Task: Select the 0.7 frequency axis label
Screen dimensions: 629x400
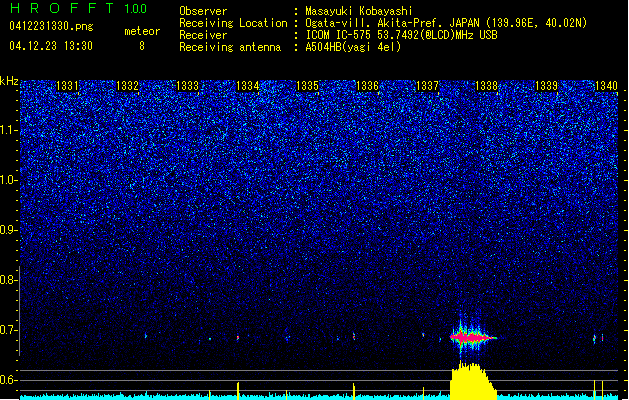Action: coord(9,330)
